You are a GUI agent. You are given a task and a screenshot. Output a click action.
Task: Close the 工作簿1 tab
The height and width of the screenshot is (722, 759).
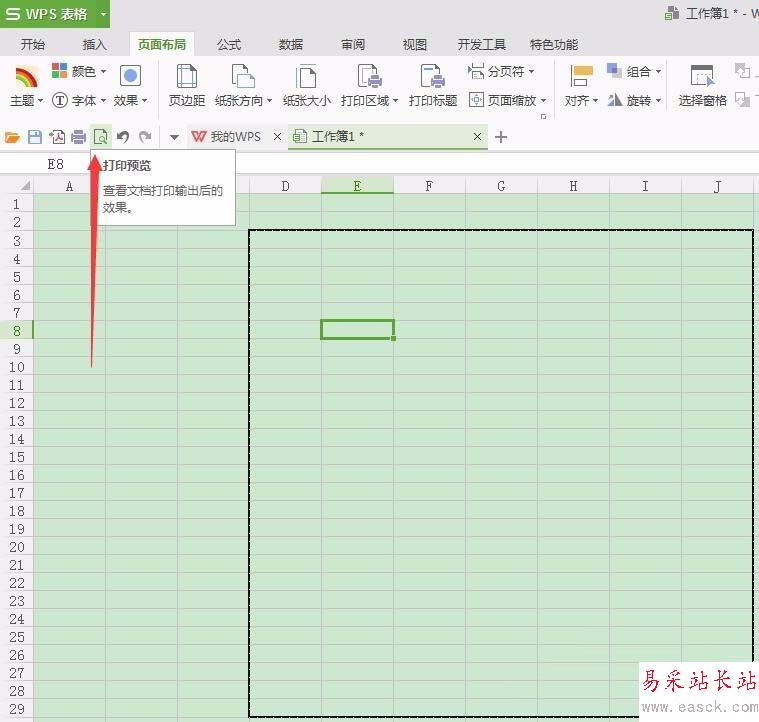[477, 137]
